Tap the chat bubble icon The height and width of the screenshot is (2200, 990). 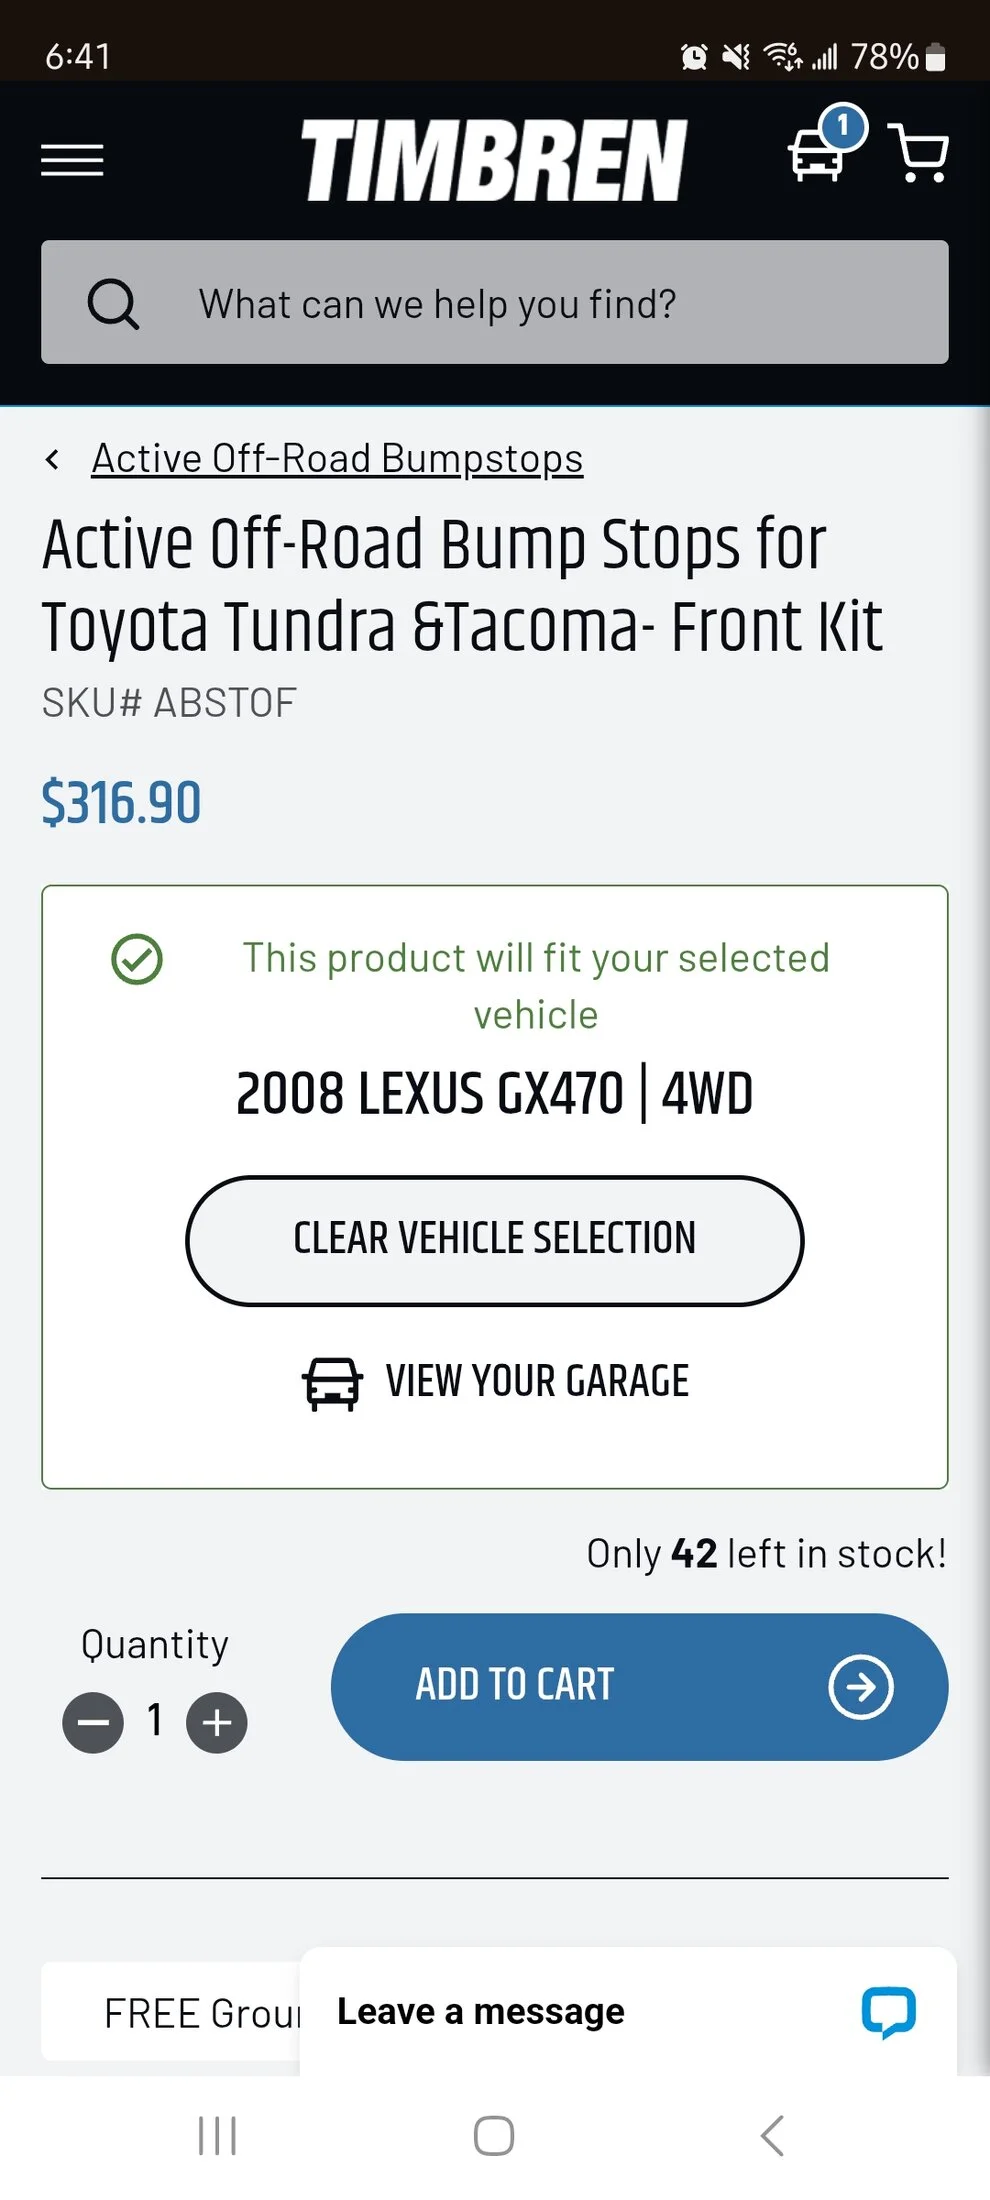pos(888,2012)
